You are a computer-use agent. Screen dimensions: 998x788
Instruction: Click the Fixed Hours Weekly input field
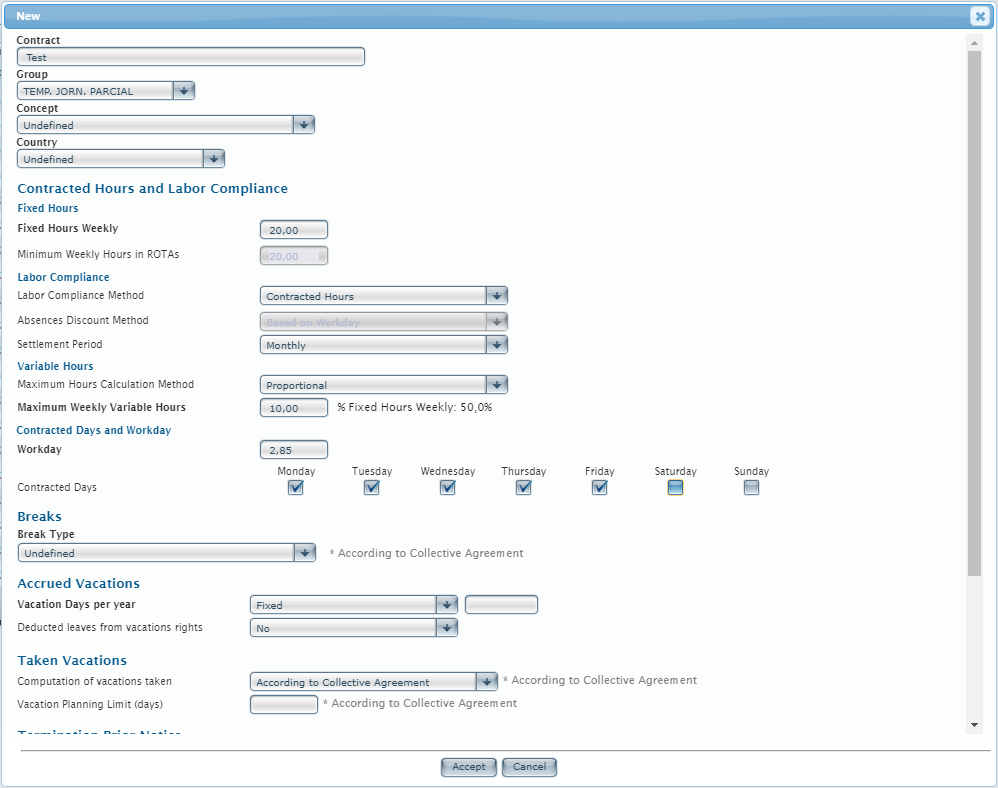coord(293,230)
